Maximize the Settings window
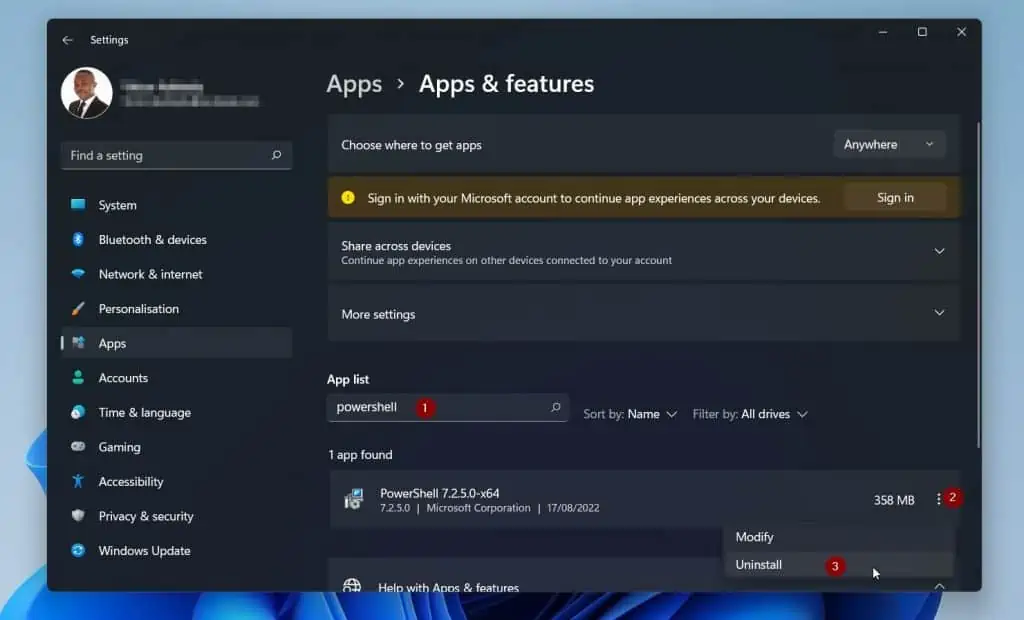The width and height of the screenshot is (1024, 620). [x=922, y=32]
